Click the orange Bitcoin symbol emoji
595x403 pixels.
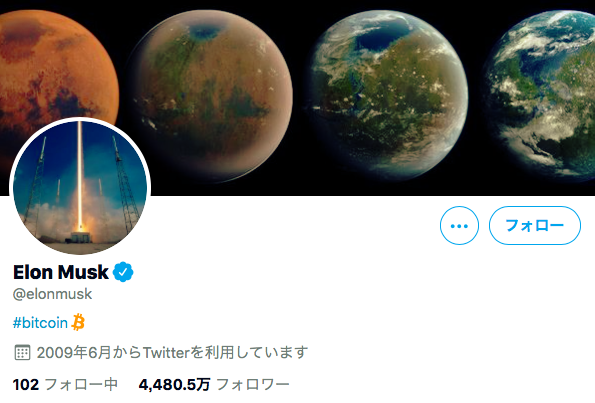pyautogui.click(x=78, y=322)
